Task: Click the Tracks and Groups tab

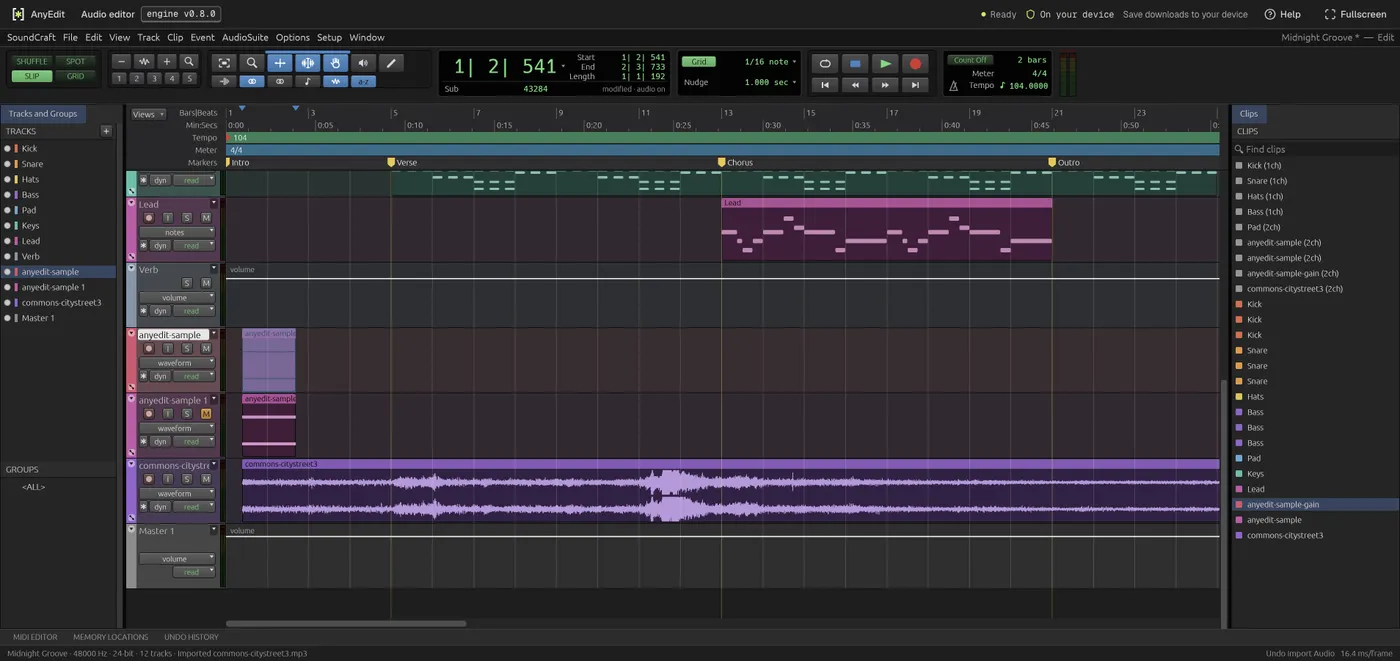Action: pyautogui.click(x=43, y=114)
